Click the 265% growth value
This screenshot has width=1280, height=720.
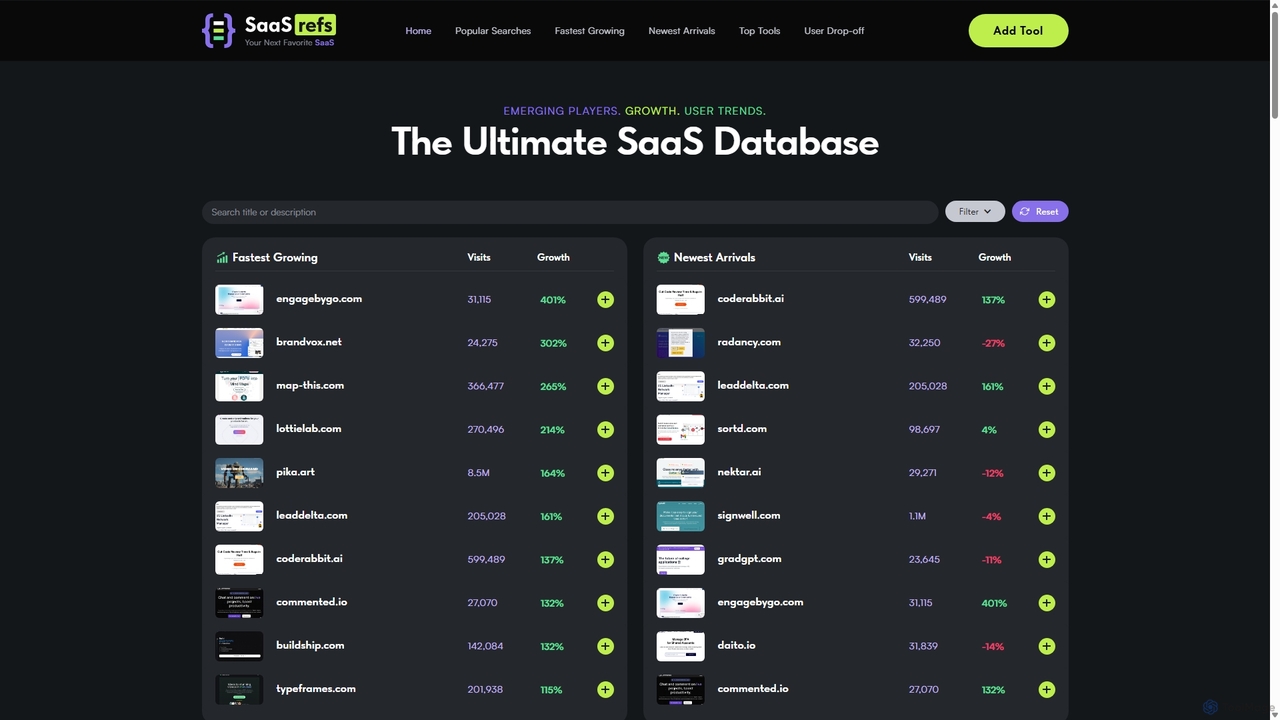coord(553,386)
